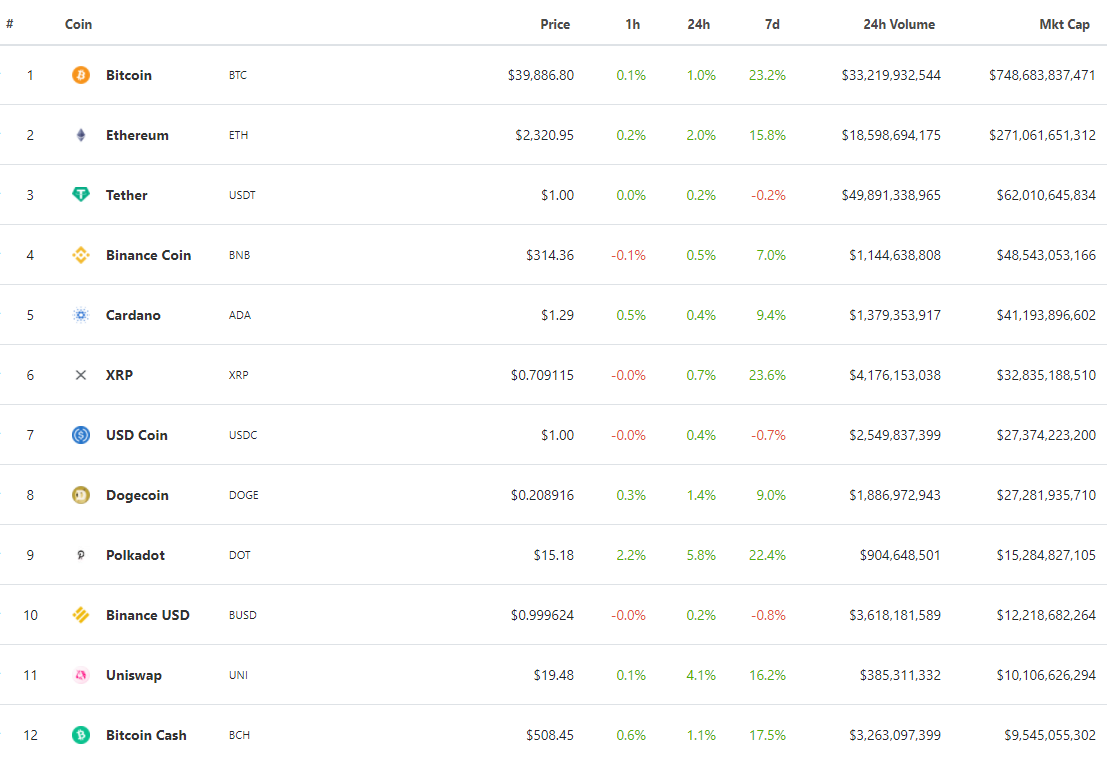Click the BUSD ticker symbol
Image resolution: width=1107 pixels, height=760 pixels.
pyautogui.click(x=242, y=615)
